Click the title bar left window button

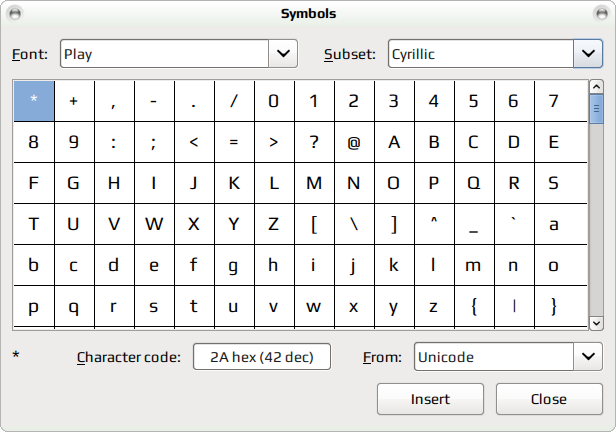point(15,13)
